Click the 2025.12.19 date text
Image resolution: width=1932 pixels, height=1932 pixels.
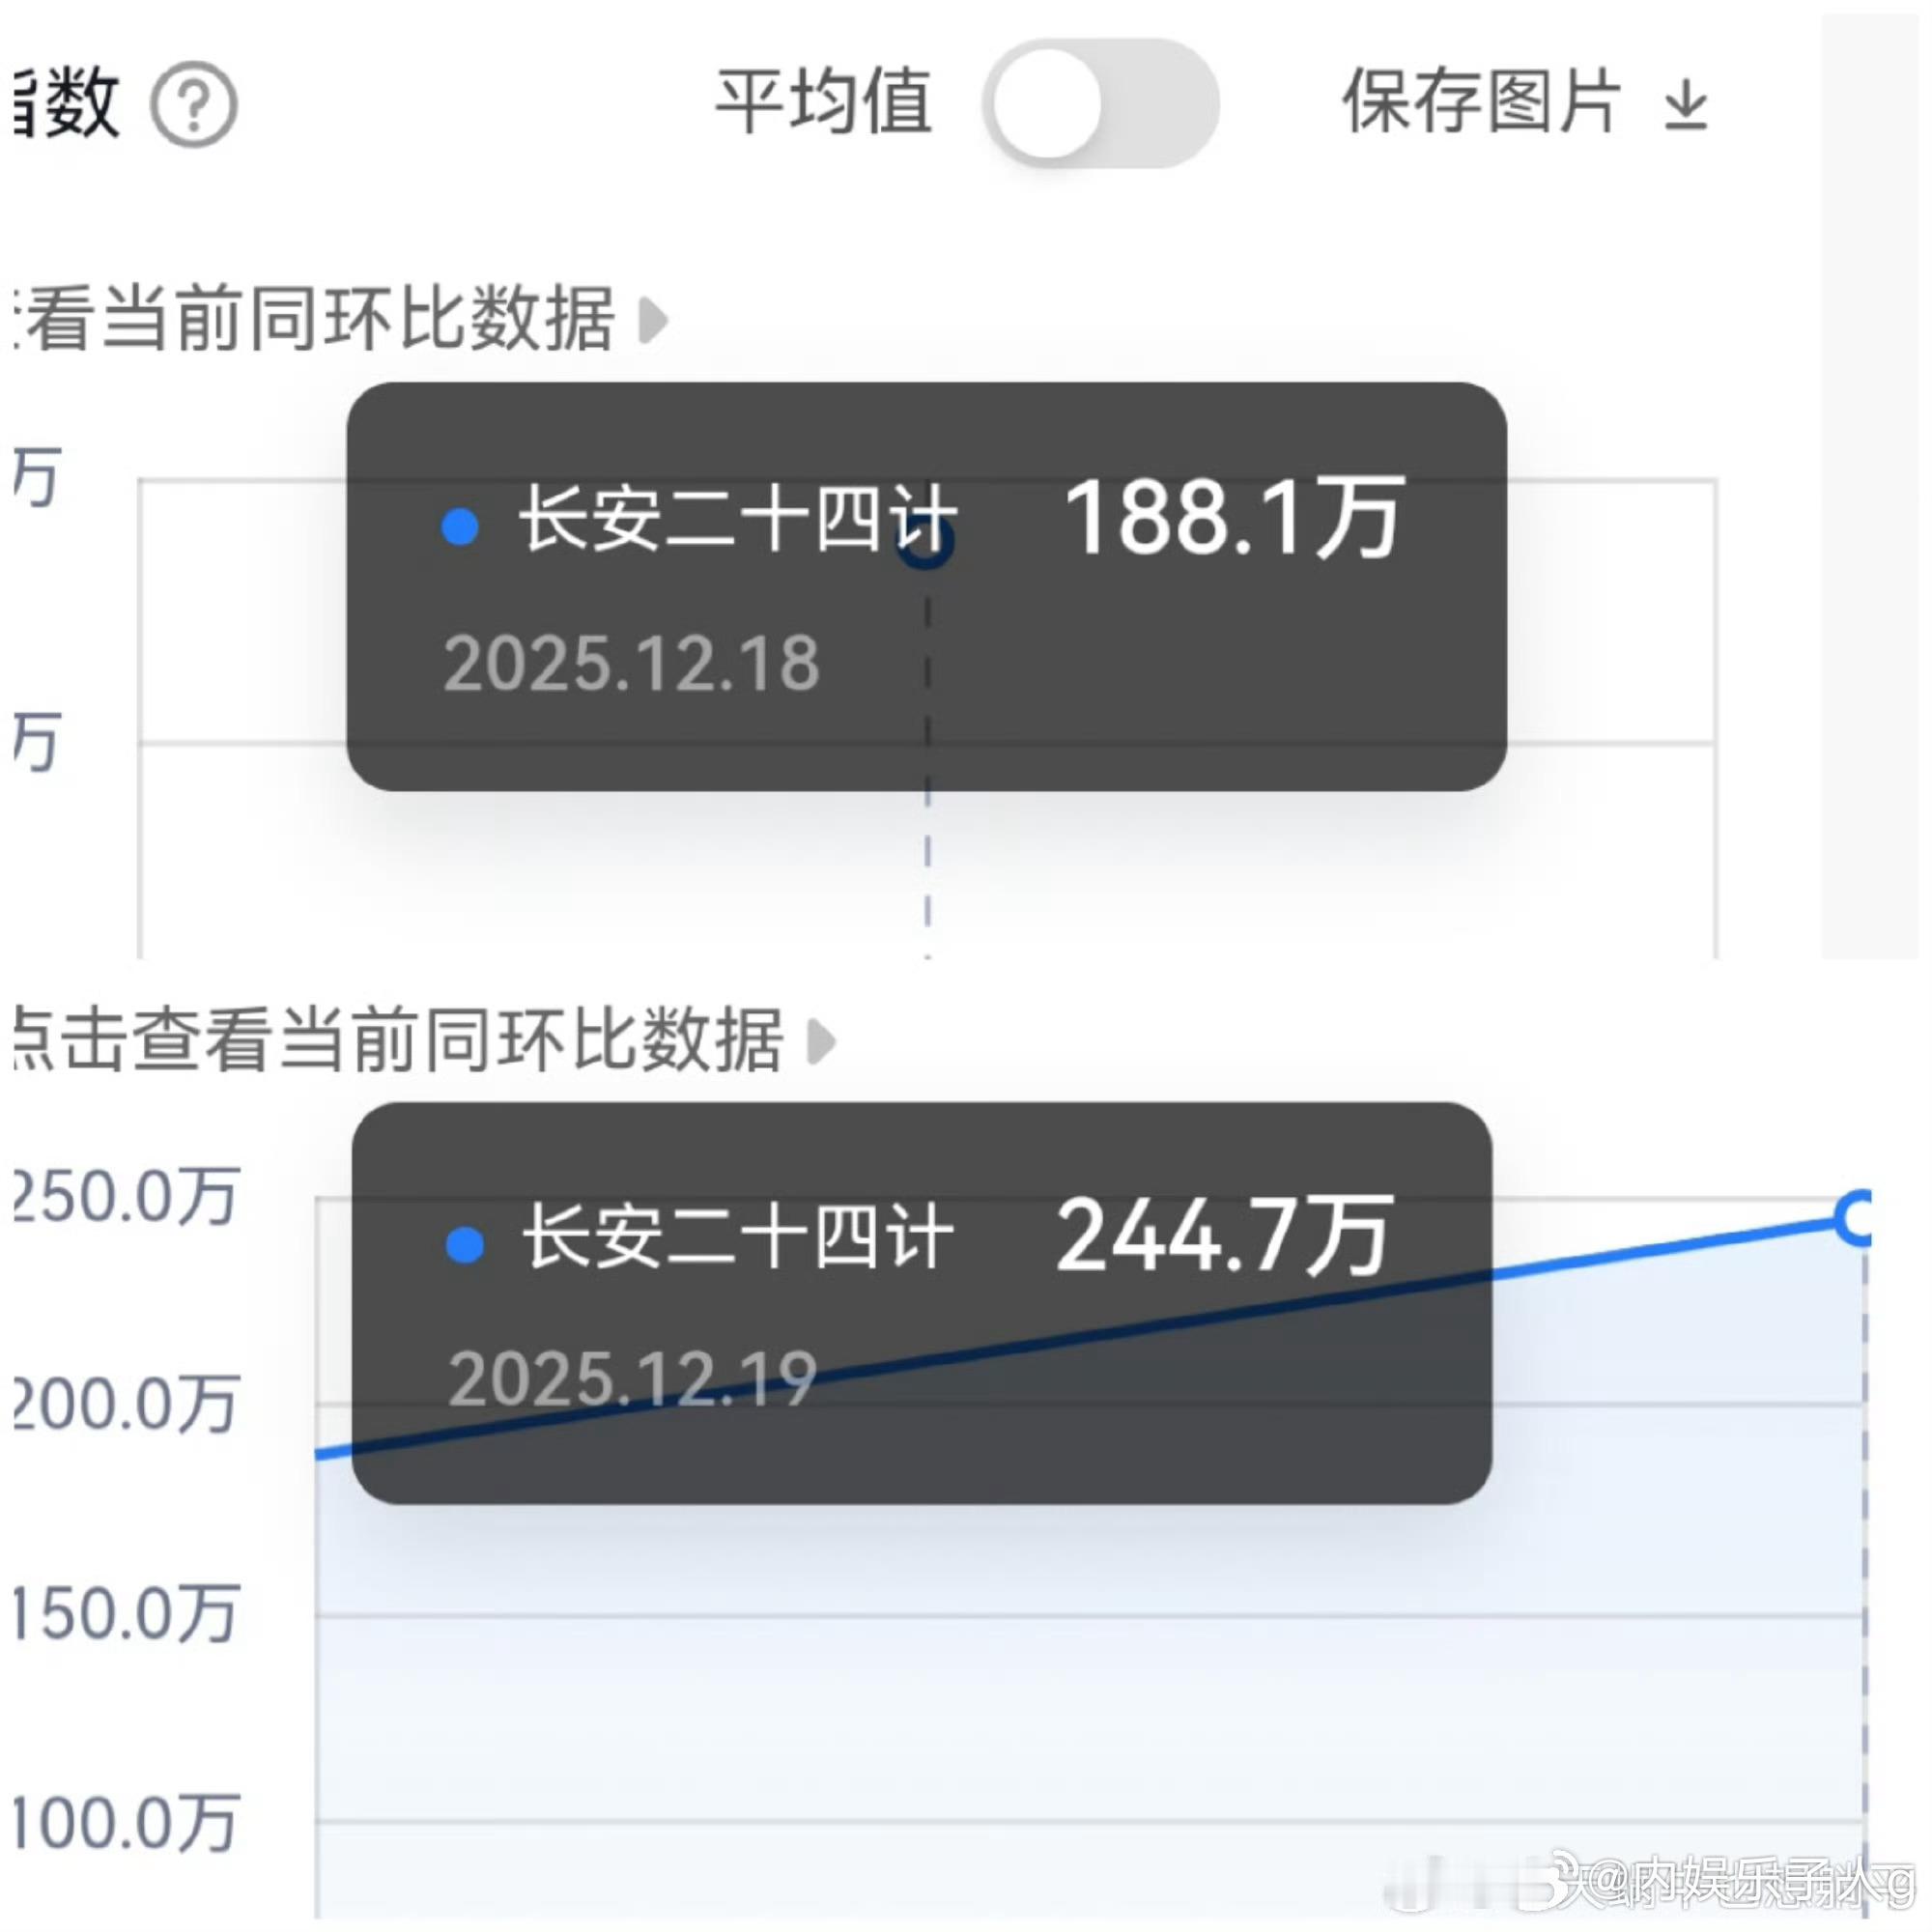pos(632,1379)
